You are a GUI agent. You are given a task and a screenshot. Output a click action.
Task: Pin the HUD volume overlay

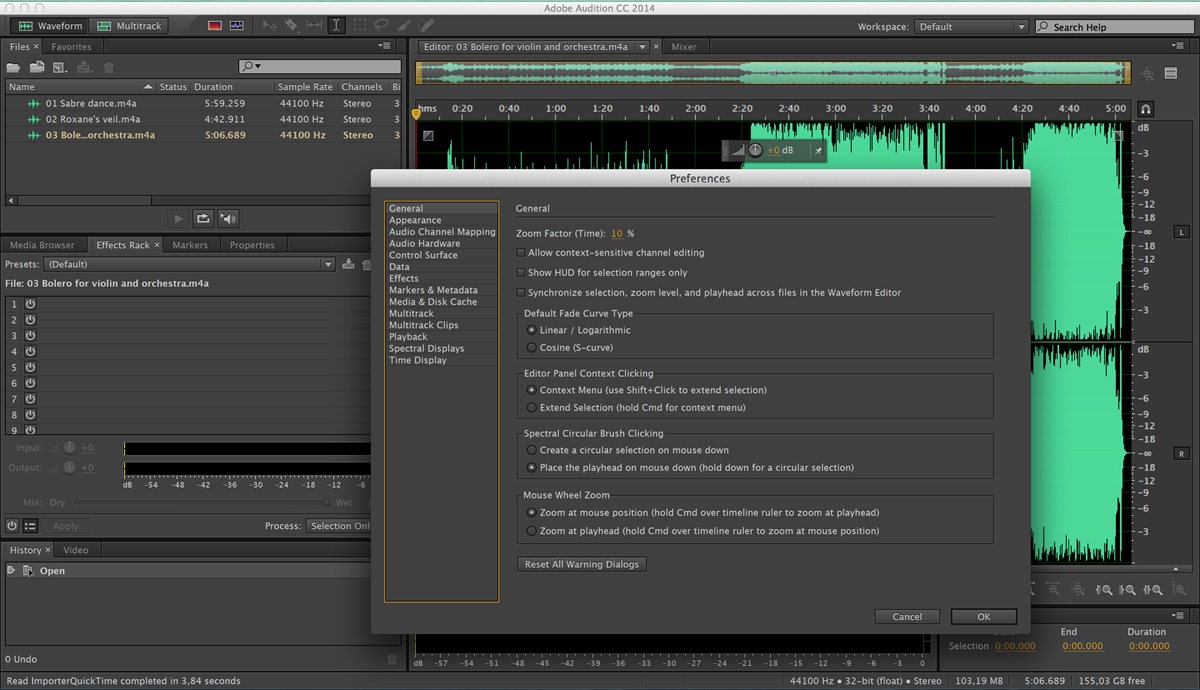(x=817, y=150)
